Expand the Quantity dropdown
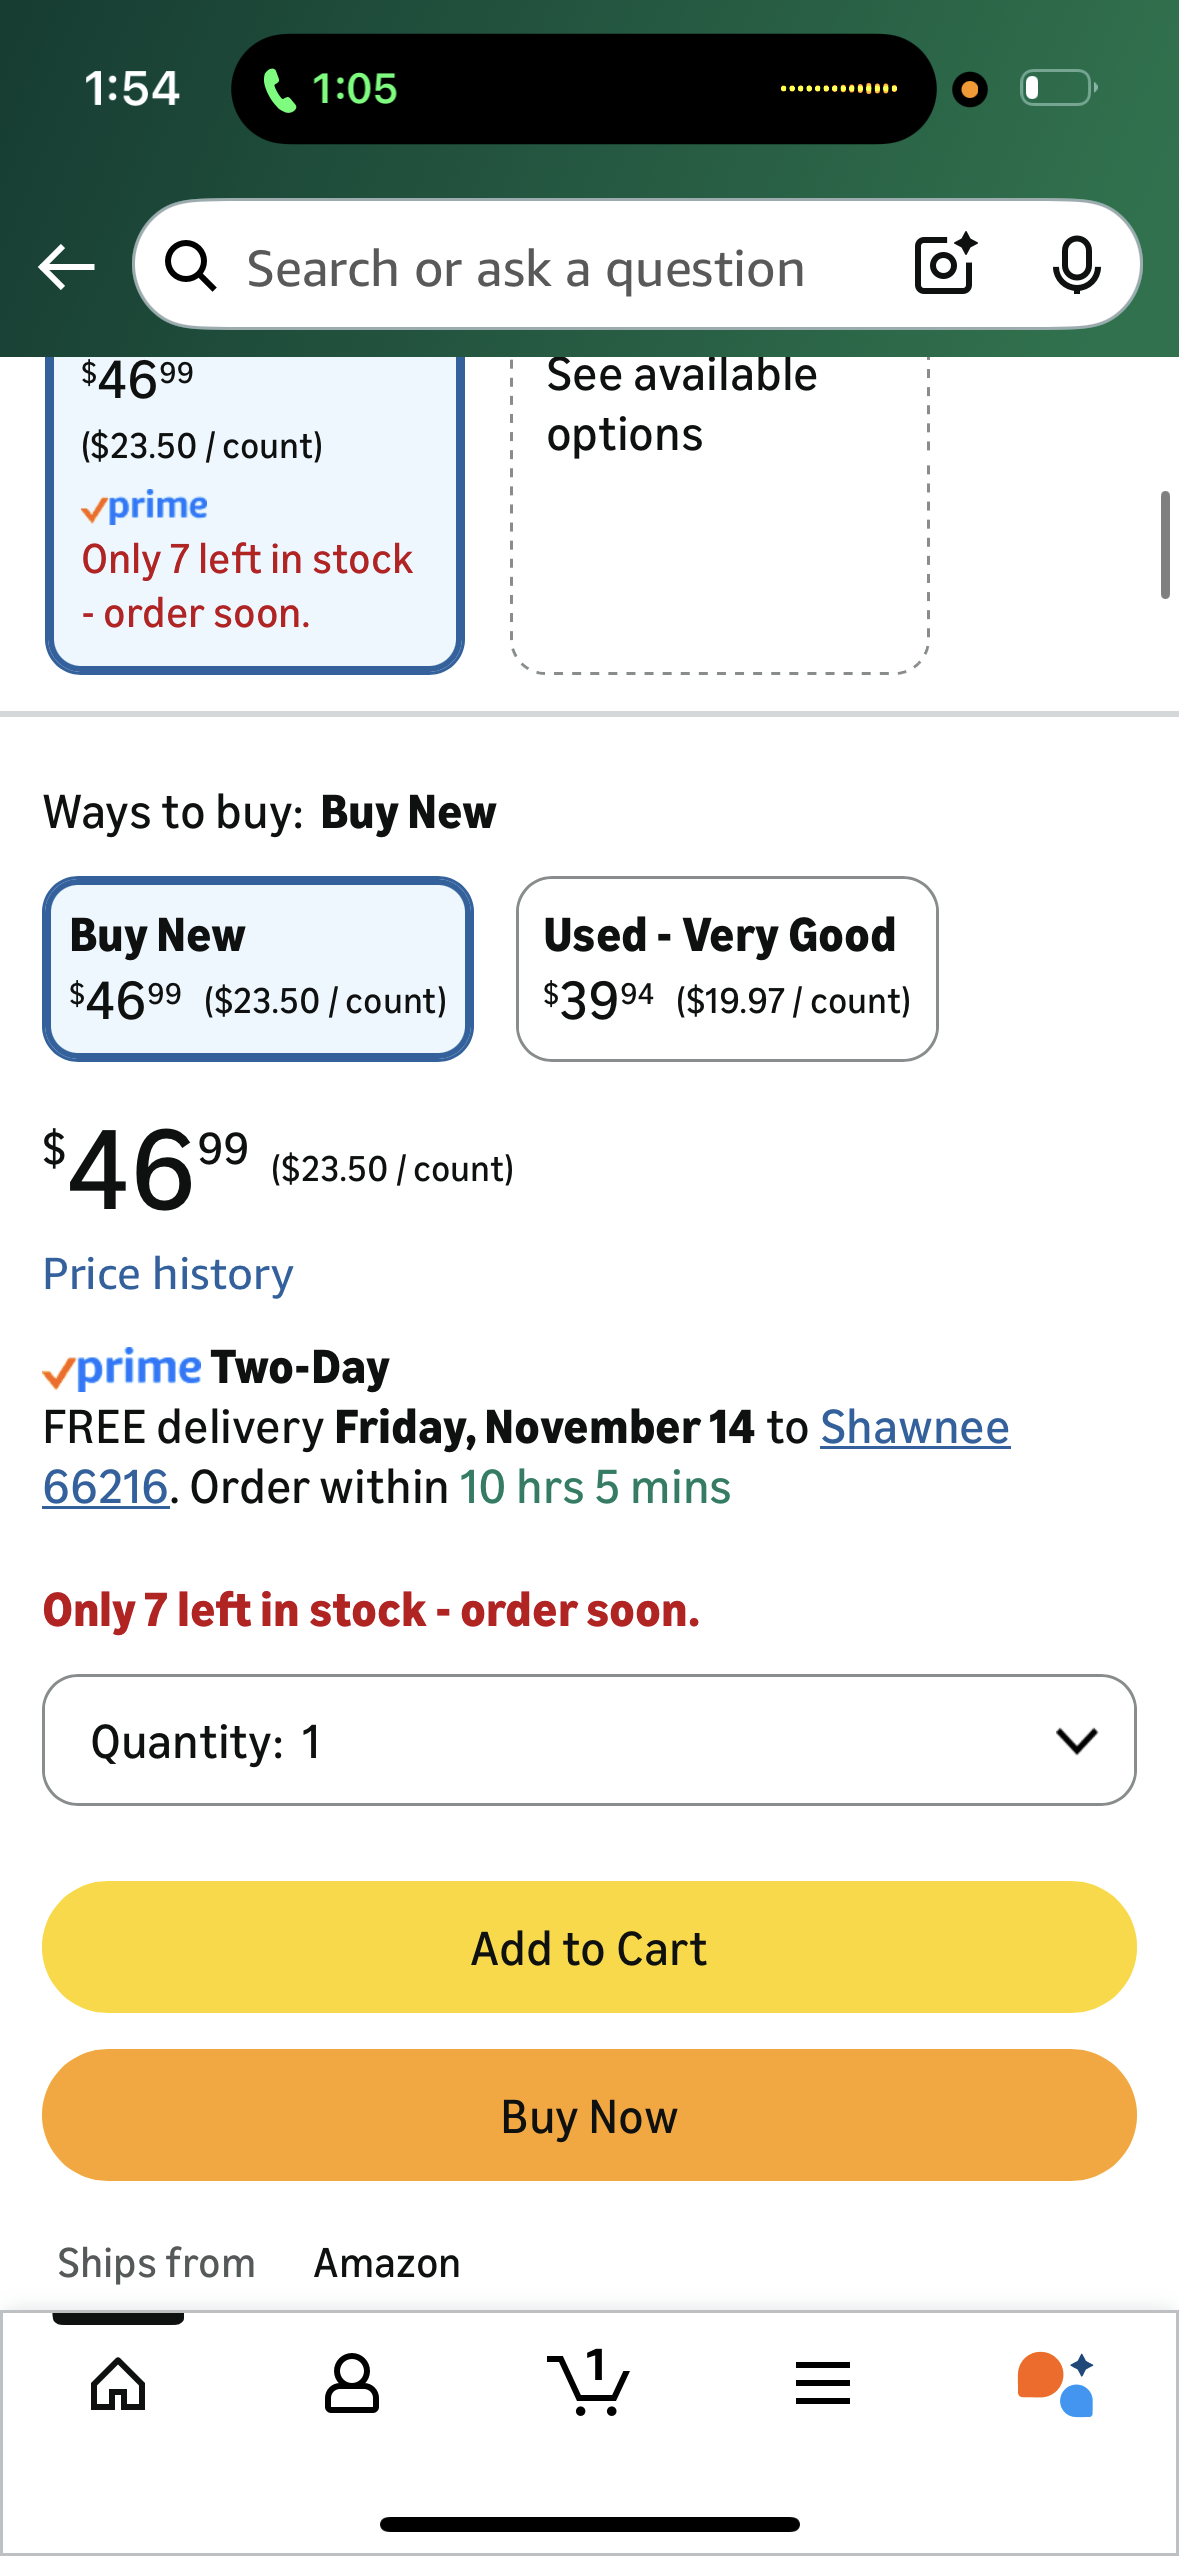 (589, 1740)
